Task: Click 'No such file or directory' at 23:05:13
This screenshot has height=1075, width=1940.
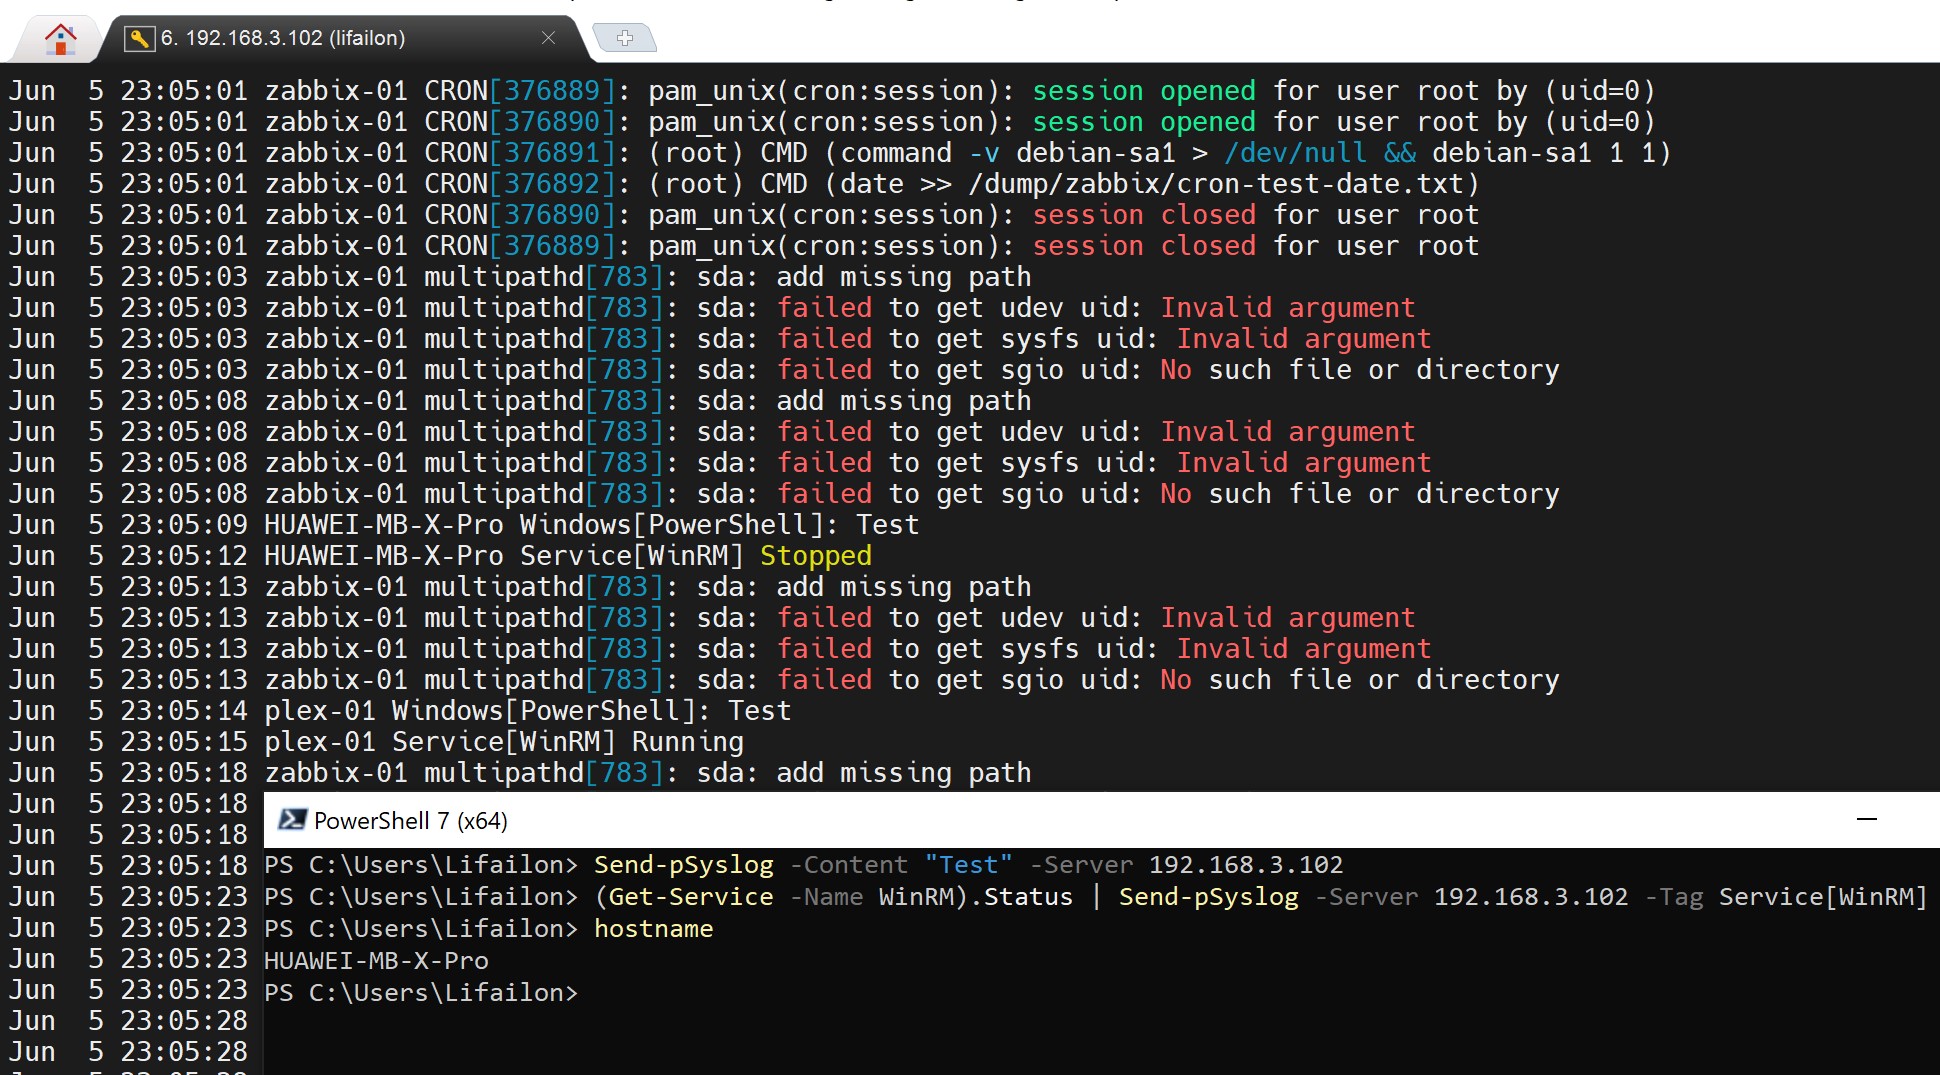Action: 1360,680
